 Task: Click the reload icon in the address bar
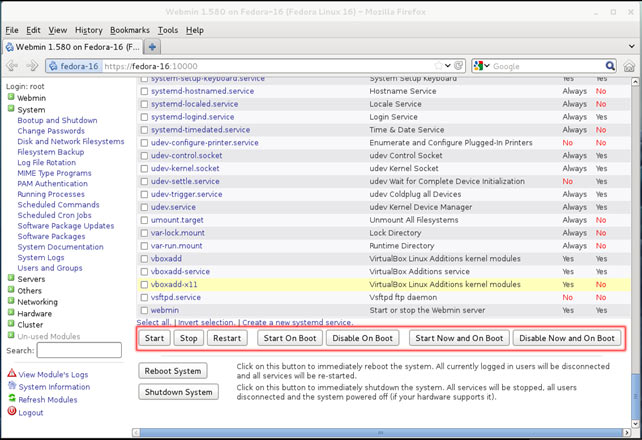[x=459, y=65]
